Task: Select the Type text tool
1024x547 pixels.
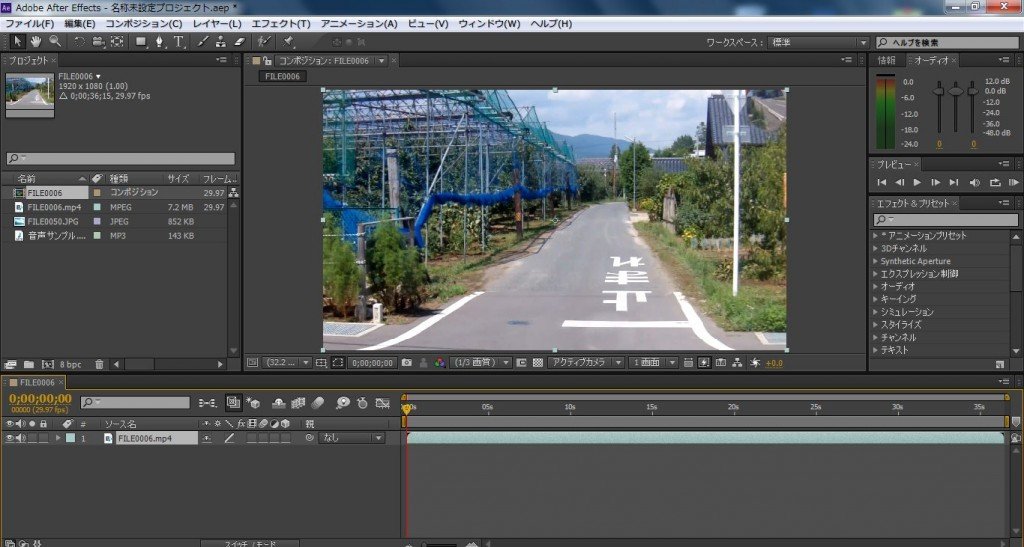Action: (x=178, y=41)
